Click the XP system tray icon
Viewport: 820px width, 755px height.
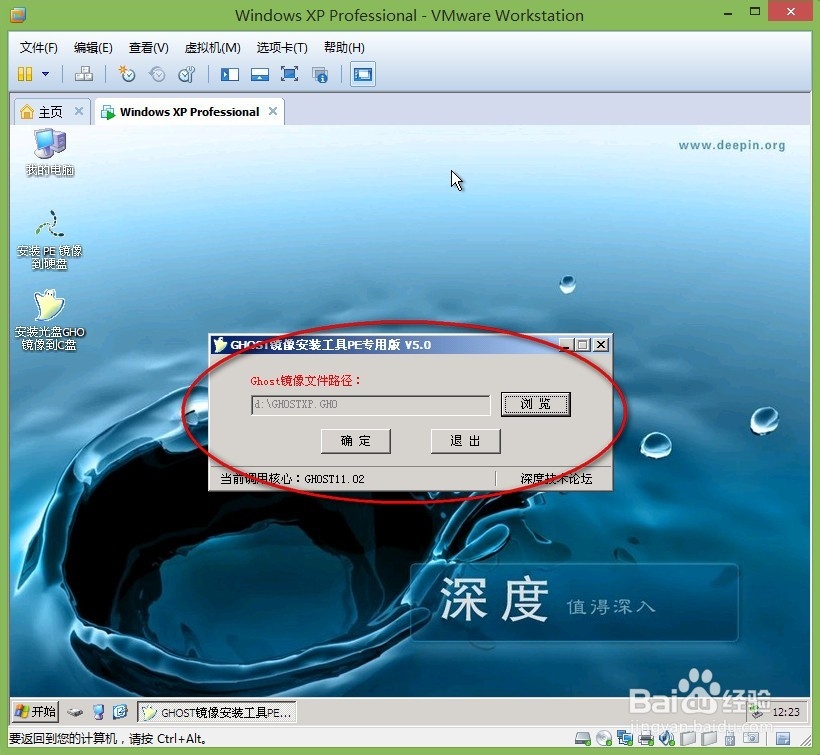[757, 711]
